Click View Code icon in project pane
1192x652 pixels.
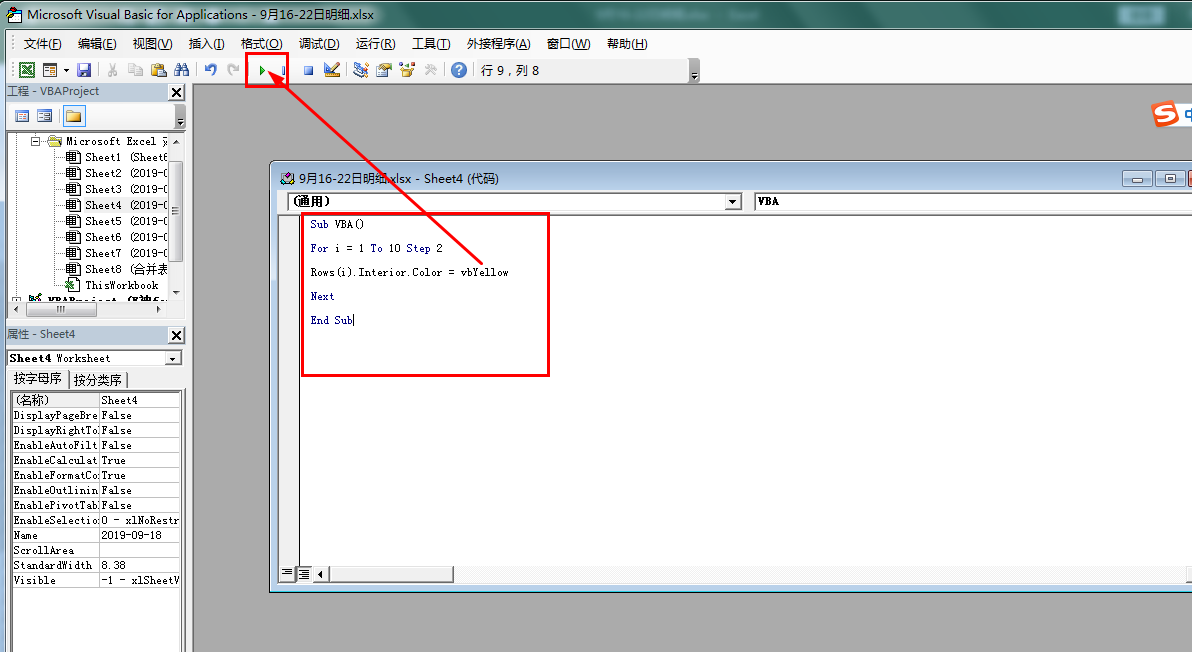point(22,116)
